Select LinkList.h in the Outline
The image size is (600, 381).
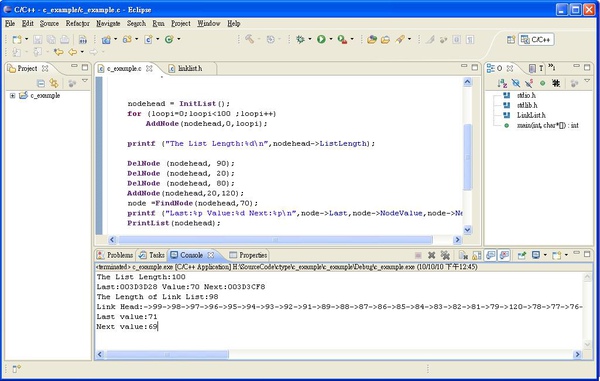click(x=531, y=116)
